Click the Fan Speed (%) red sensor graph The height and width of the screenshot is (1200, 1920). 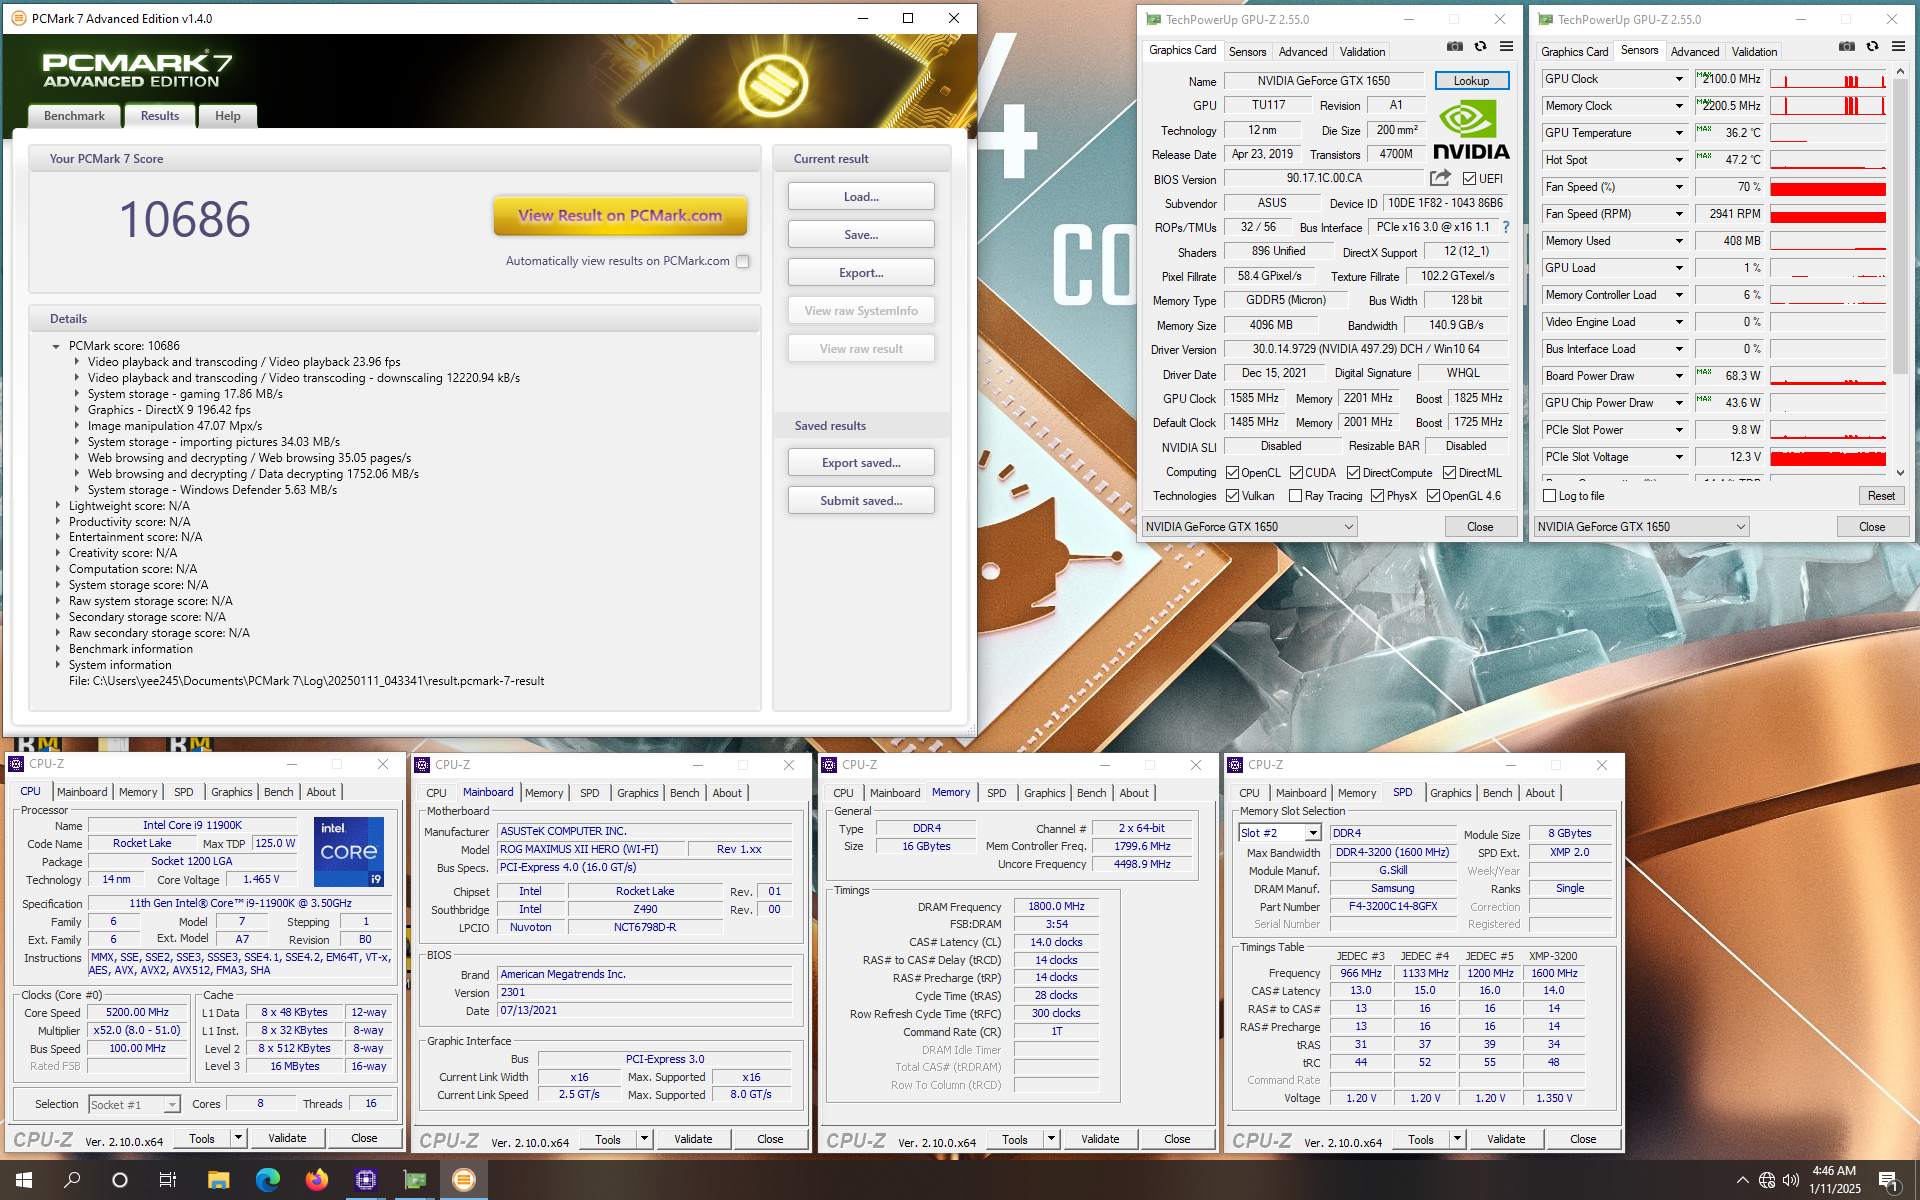pos(1827,187)
